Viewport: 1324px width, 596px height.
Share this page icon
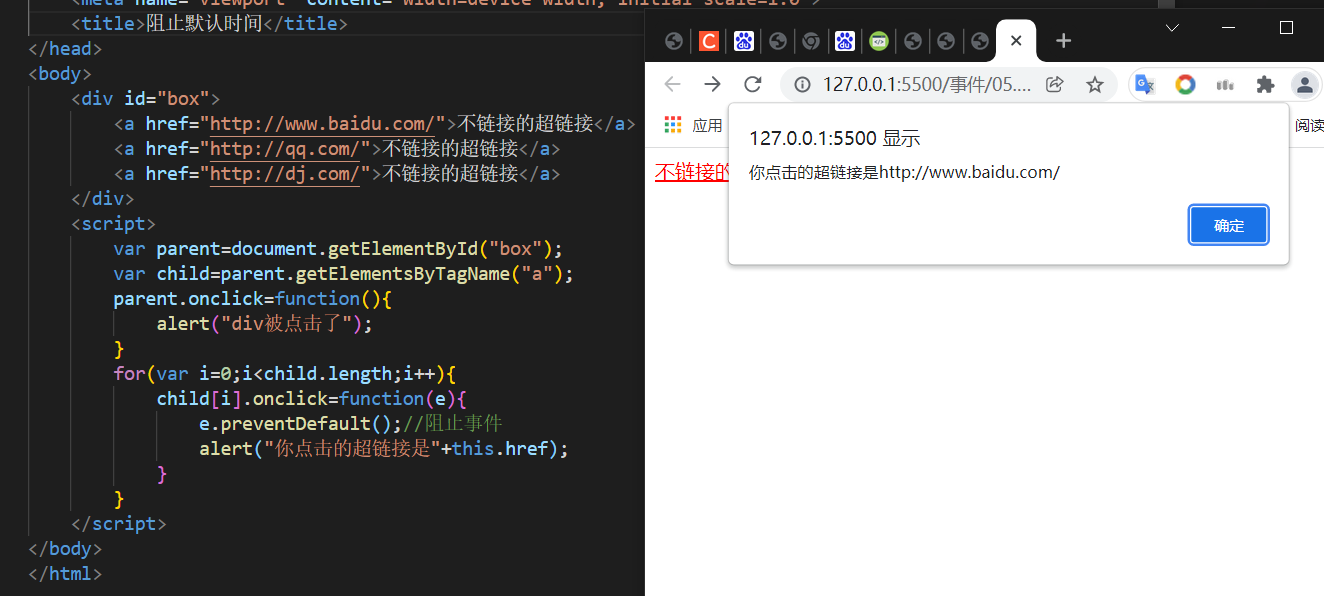coord(1054,85)
